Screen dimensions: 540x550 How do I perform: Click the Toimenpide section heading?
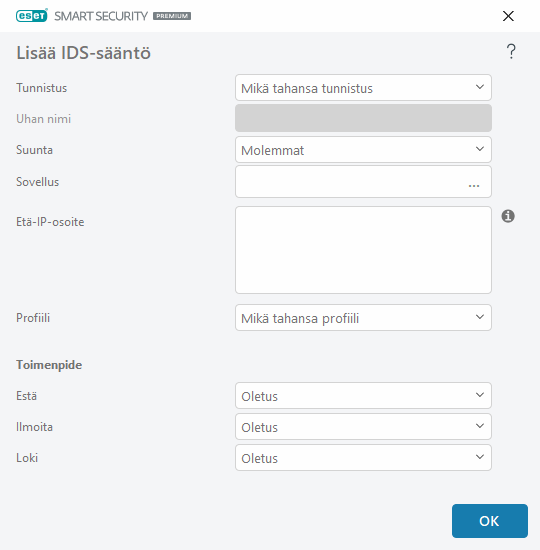(x=49, y=365)
